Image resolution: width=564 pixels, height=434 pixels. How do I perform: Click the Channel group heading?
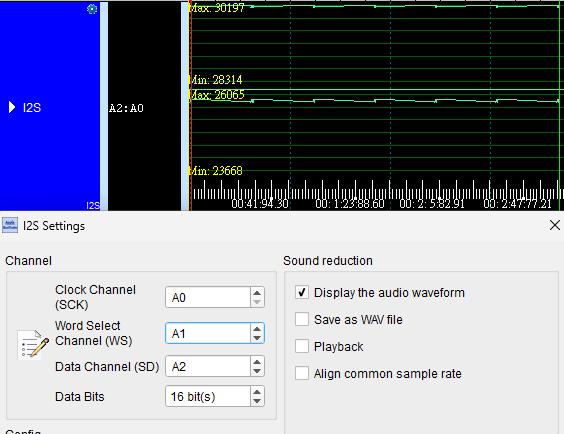(x=28, y=261)
